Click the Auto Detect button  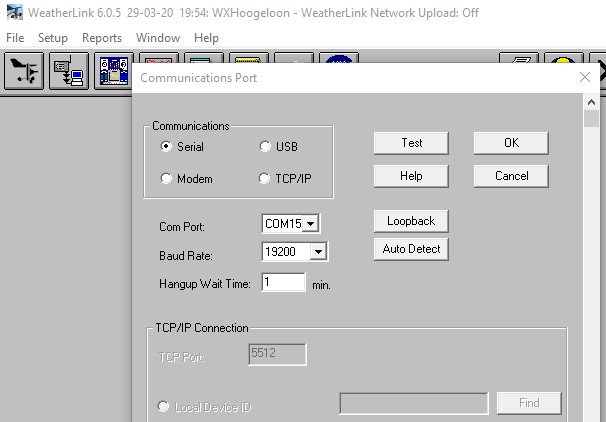411,249
